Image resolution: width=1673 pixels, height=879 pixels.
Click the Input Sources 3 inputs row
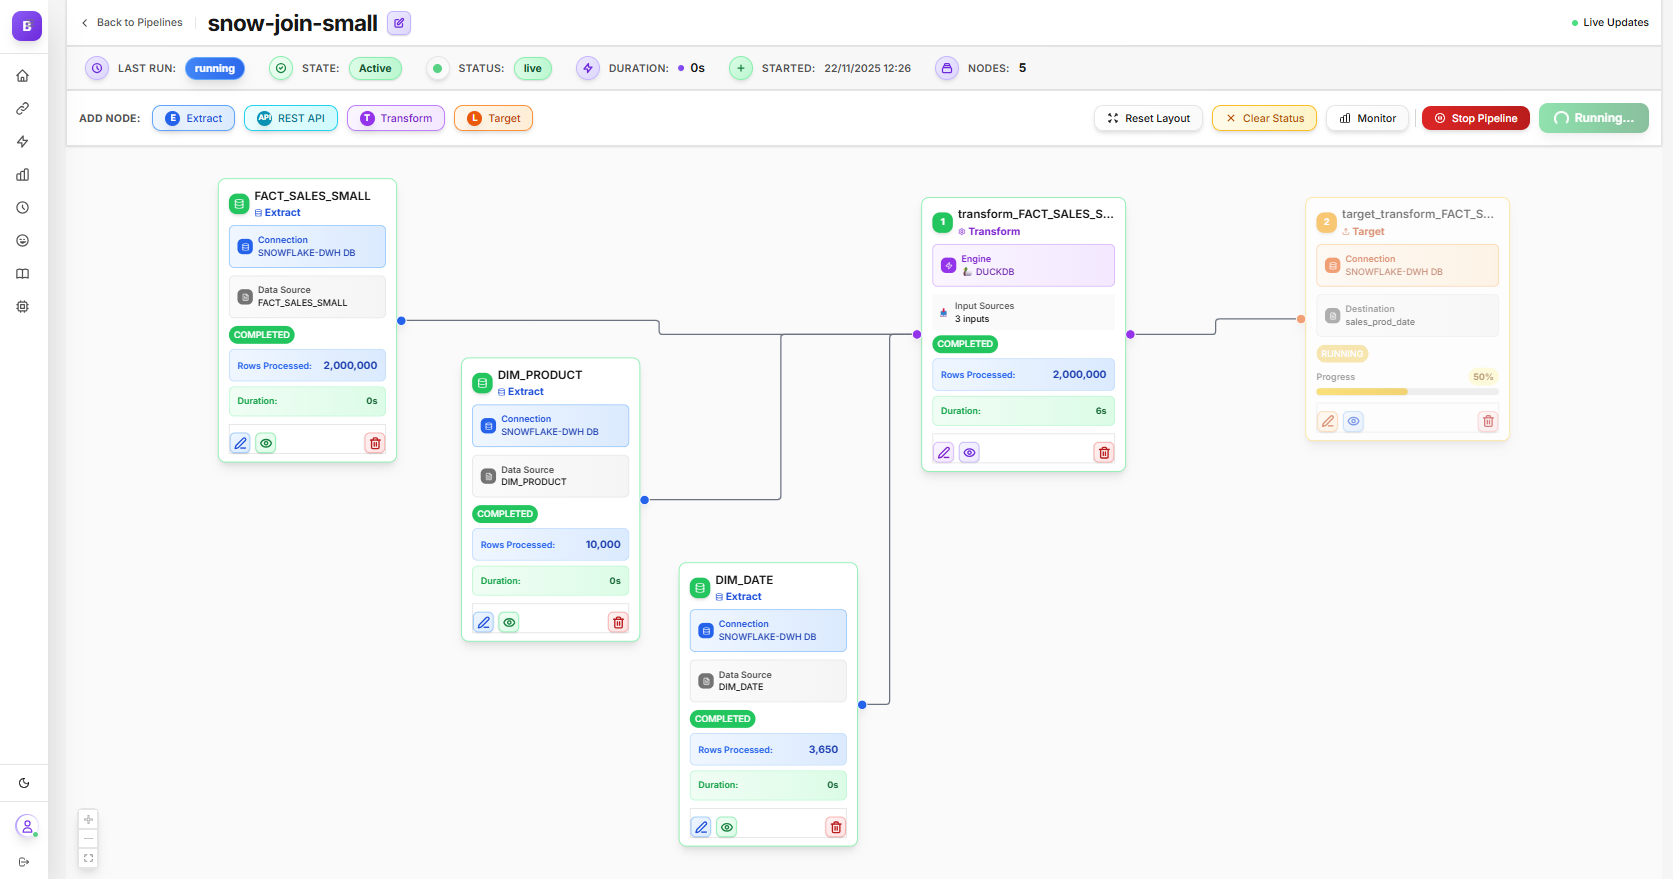pyautogui.click(x=1023, y=312)
